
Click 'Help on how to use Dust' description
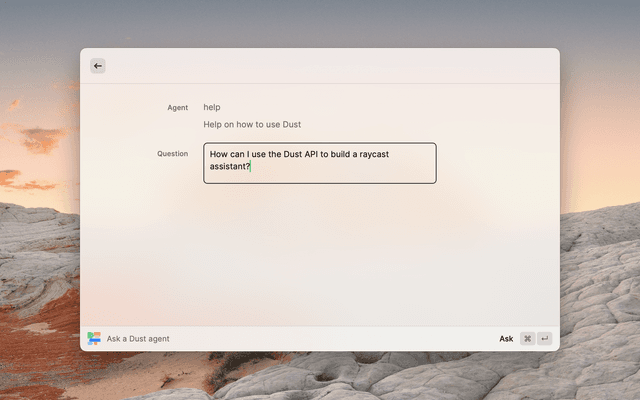252,125
